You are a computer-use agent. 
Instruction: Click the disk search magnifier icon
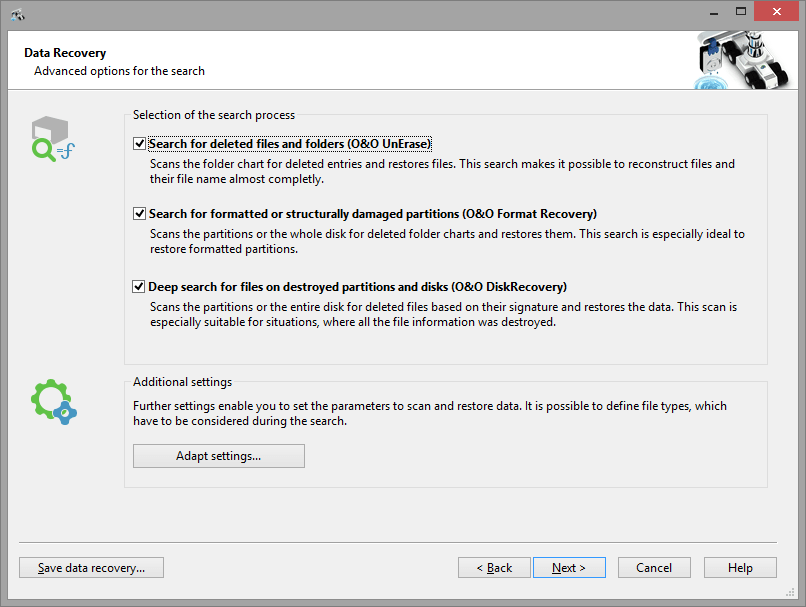coord(53,139)
